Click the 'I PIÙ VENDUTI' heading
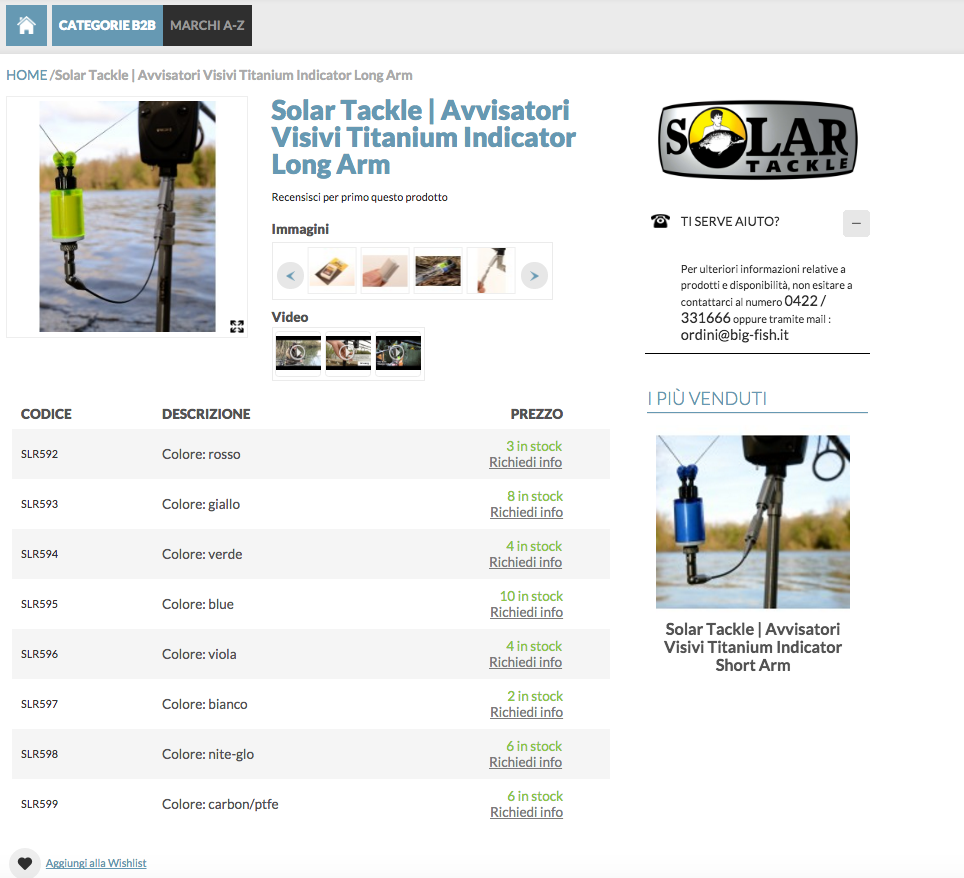 [x=707, y=398]
